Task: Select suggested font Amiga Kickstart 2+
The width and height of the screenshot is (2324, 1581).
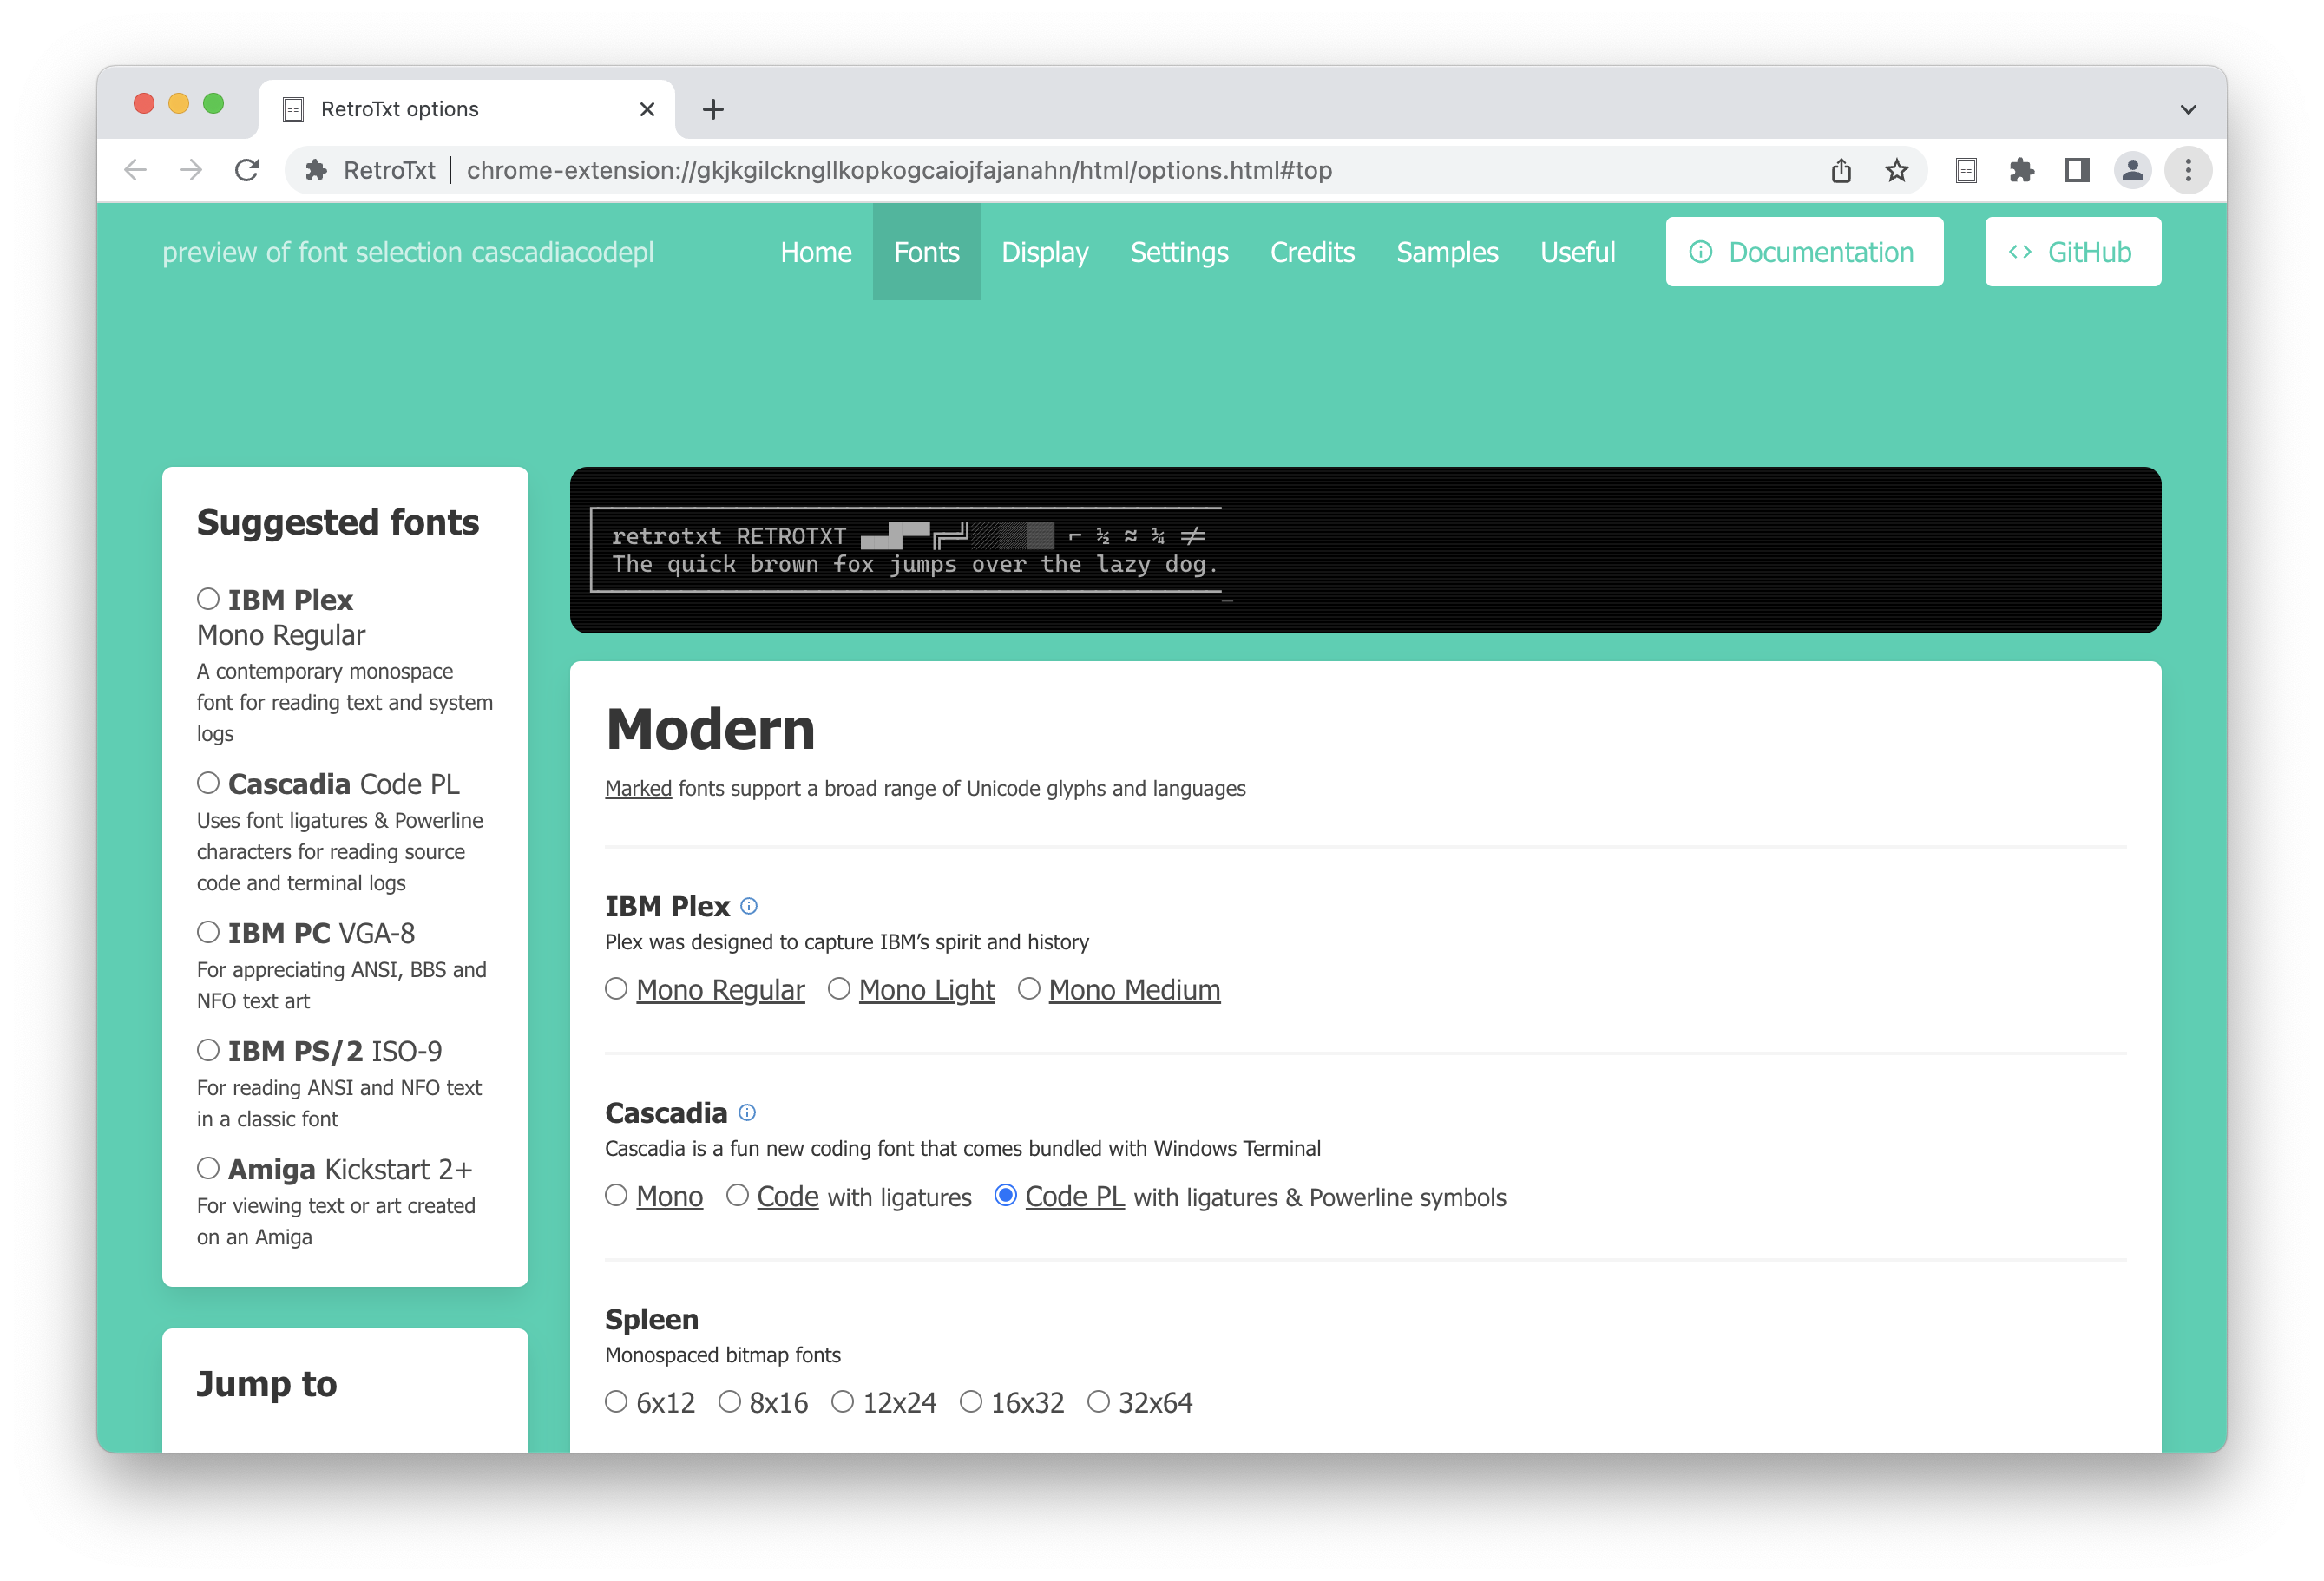Action: (x=208, y=1168)
